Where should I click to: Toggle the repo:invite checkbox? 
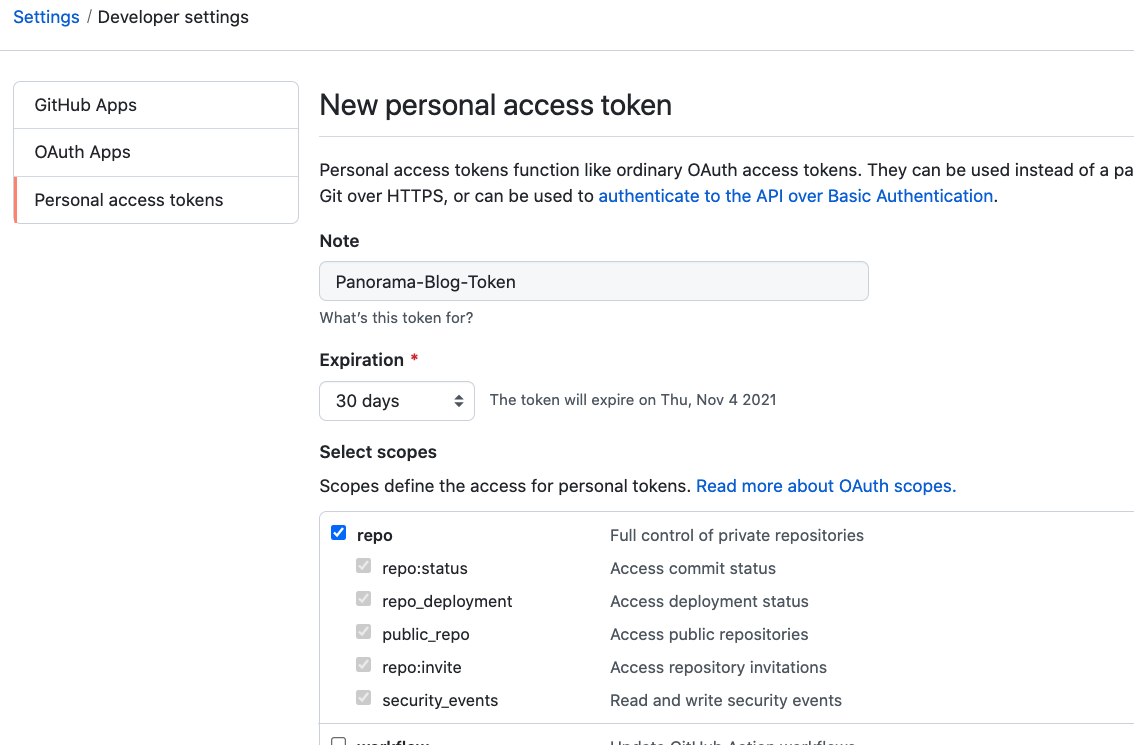pyautogui.click(x=364, y=666)
